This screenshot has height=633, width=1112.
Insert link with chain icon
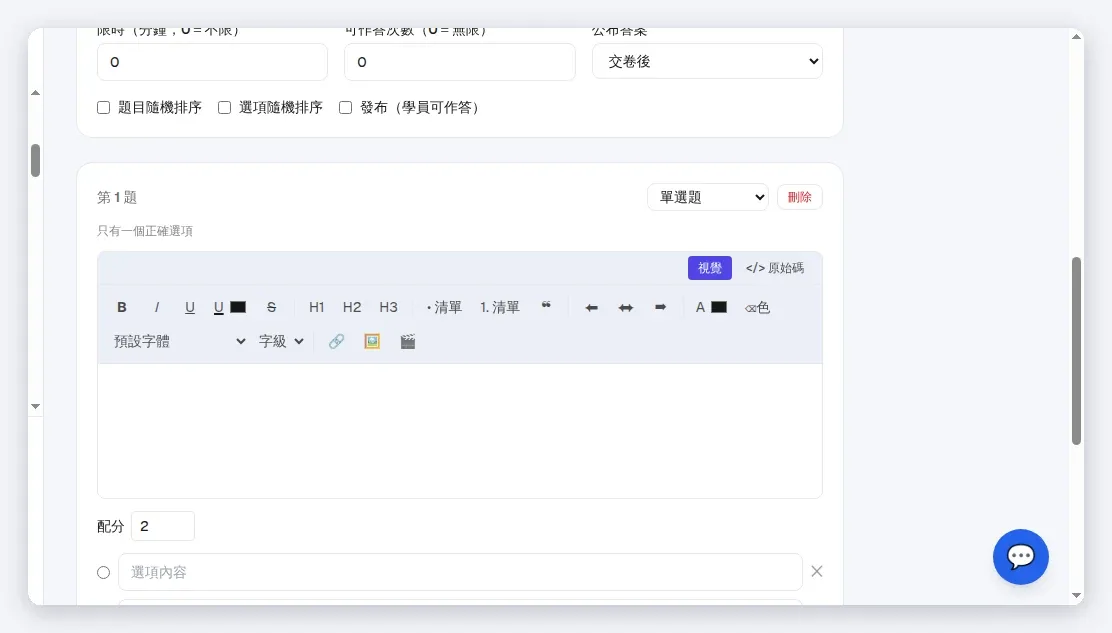[336, 341]
